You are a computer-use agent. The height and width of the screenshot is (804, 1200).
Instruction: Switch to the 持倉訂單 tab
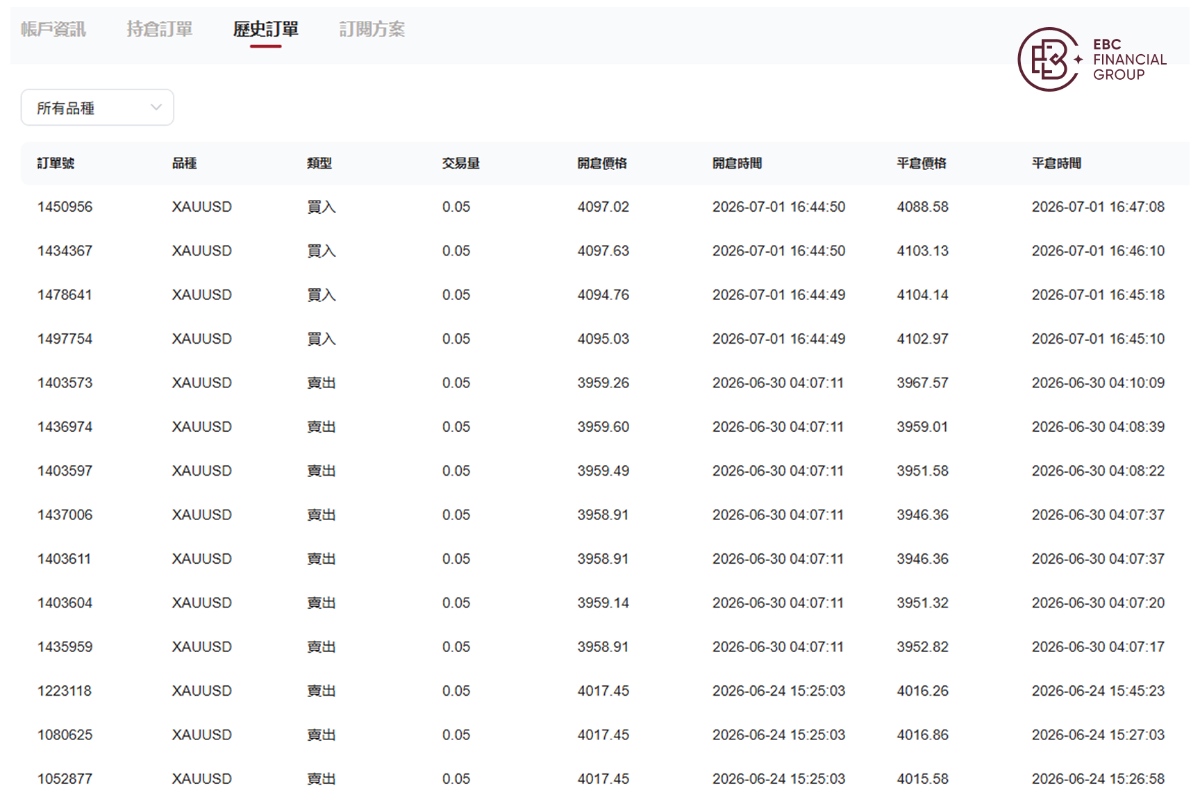click(160, 29)
